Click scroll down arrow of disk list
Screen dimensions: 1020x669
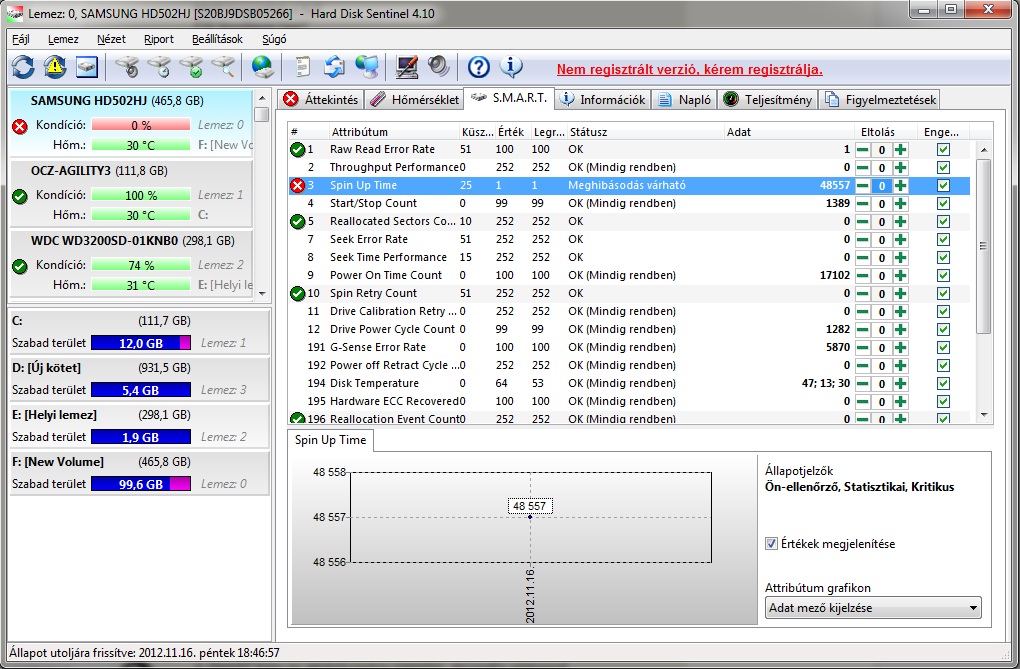(262, 294)
